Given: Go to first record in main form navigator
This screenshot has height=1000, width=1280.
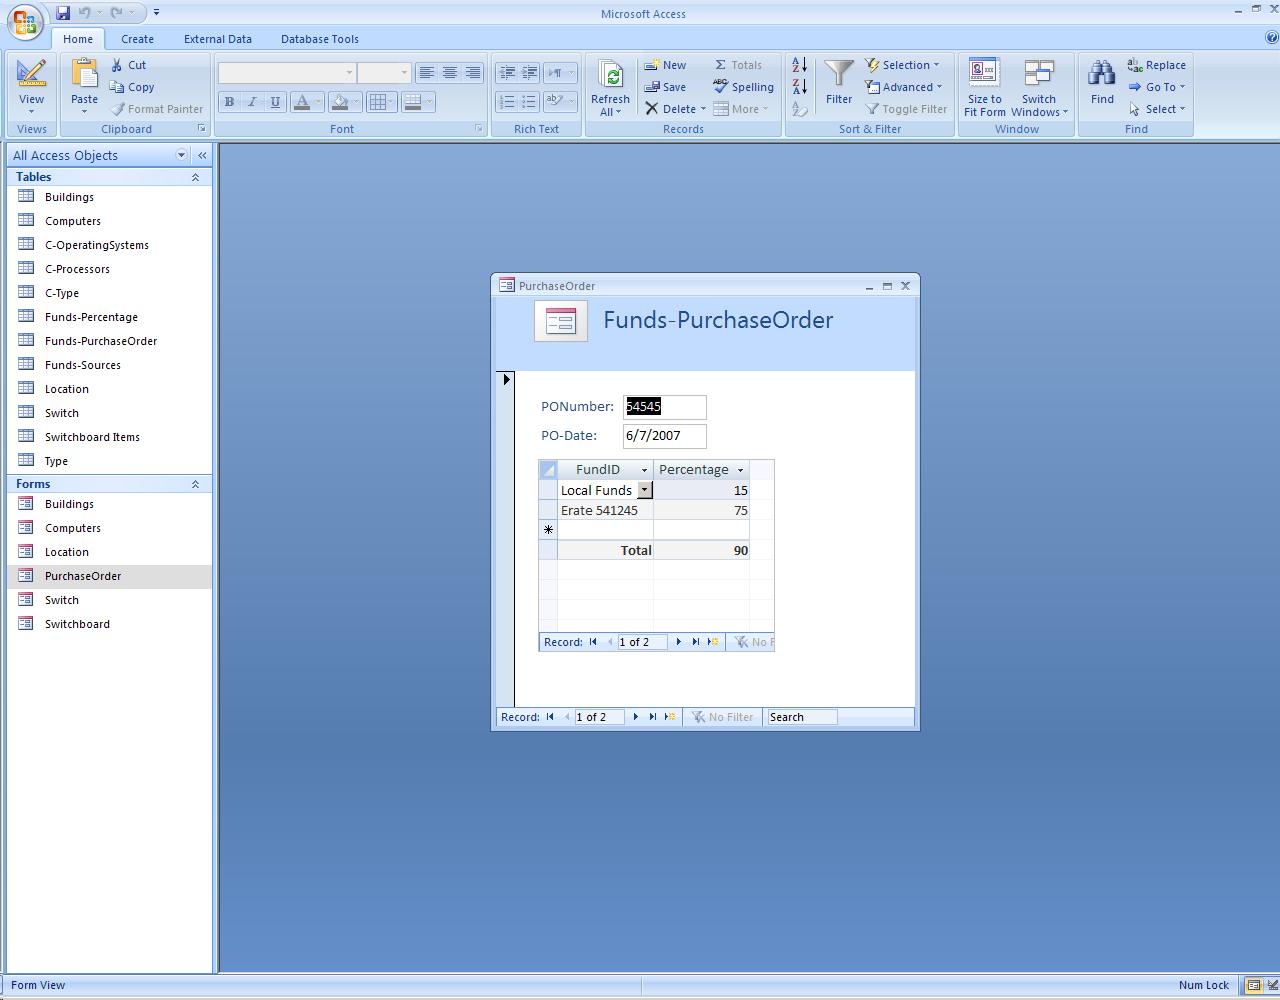Looking at the screenshot, I should 550,717.
